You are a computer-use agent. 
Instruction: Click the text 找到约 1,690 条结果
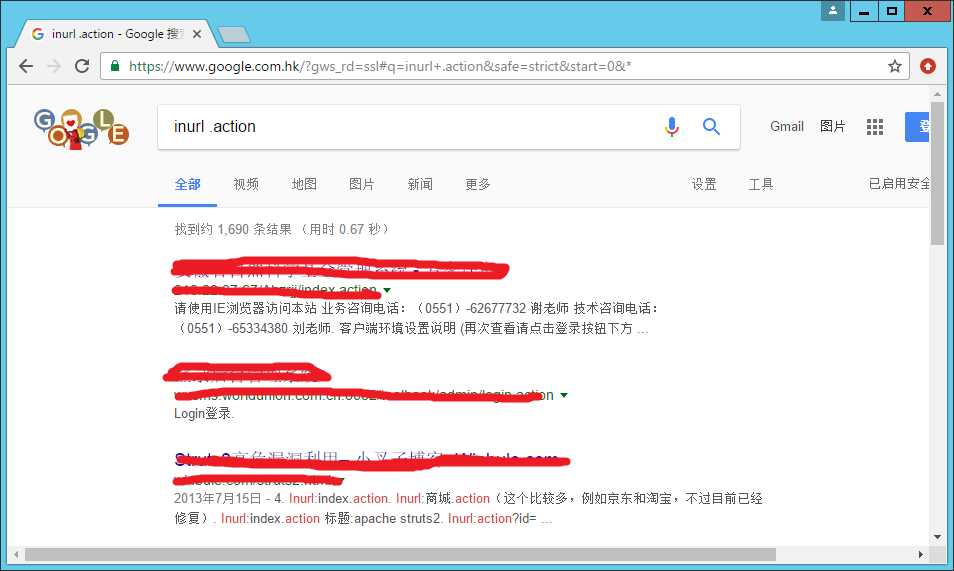point(233,229)
